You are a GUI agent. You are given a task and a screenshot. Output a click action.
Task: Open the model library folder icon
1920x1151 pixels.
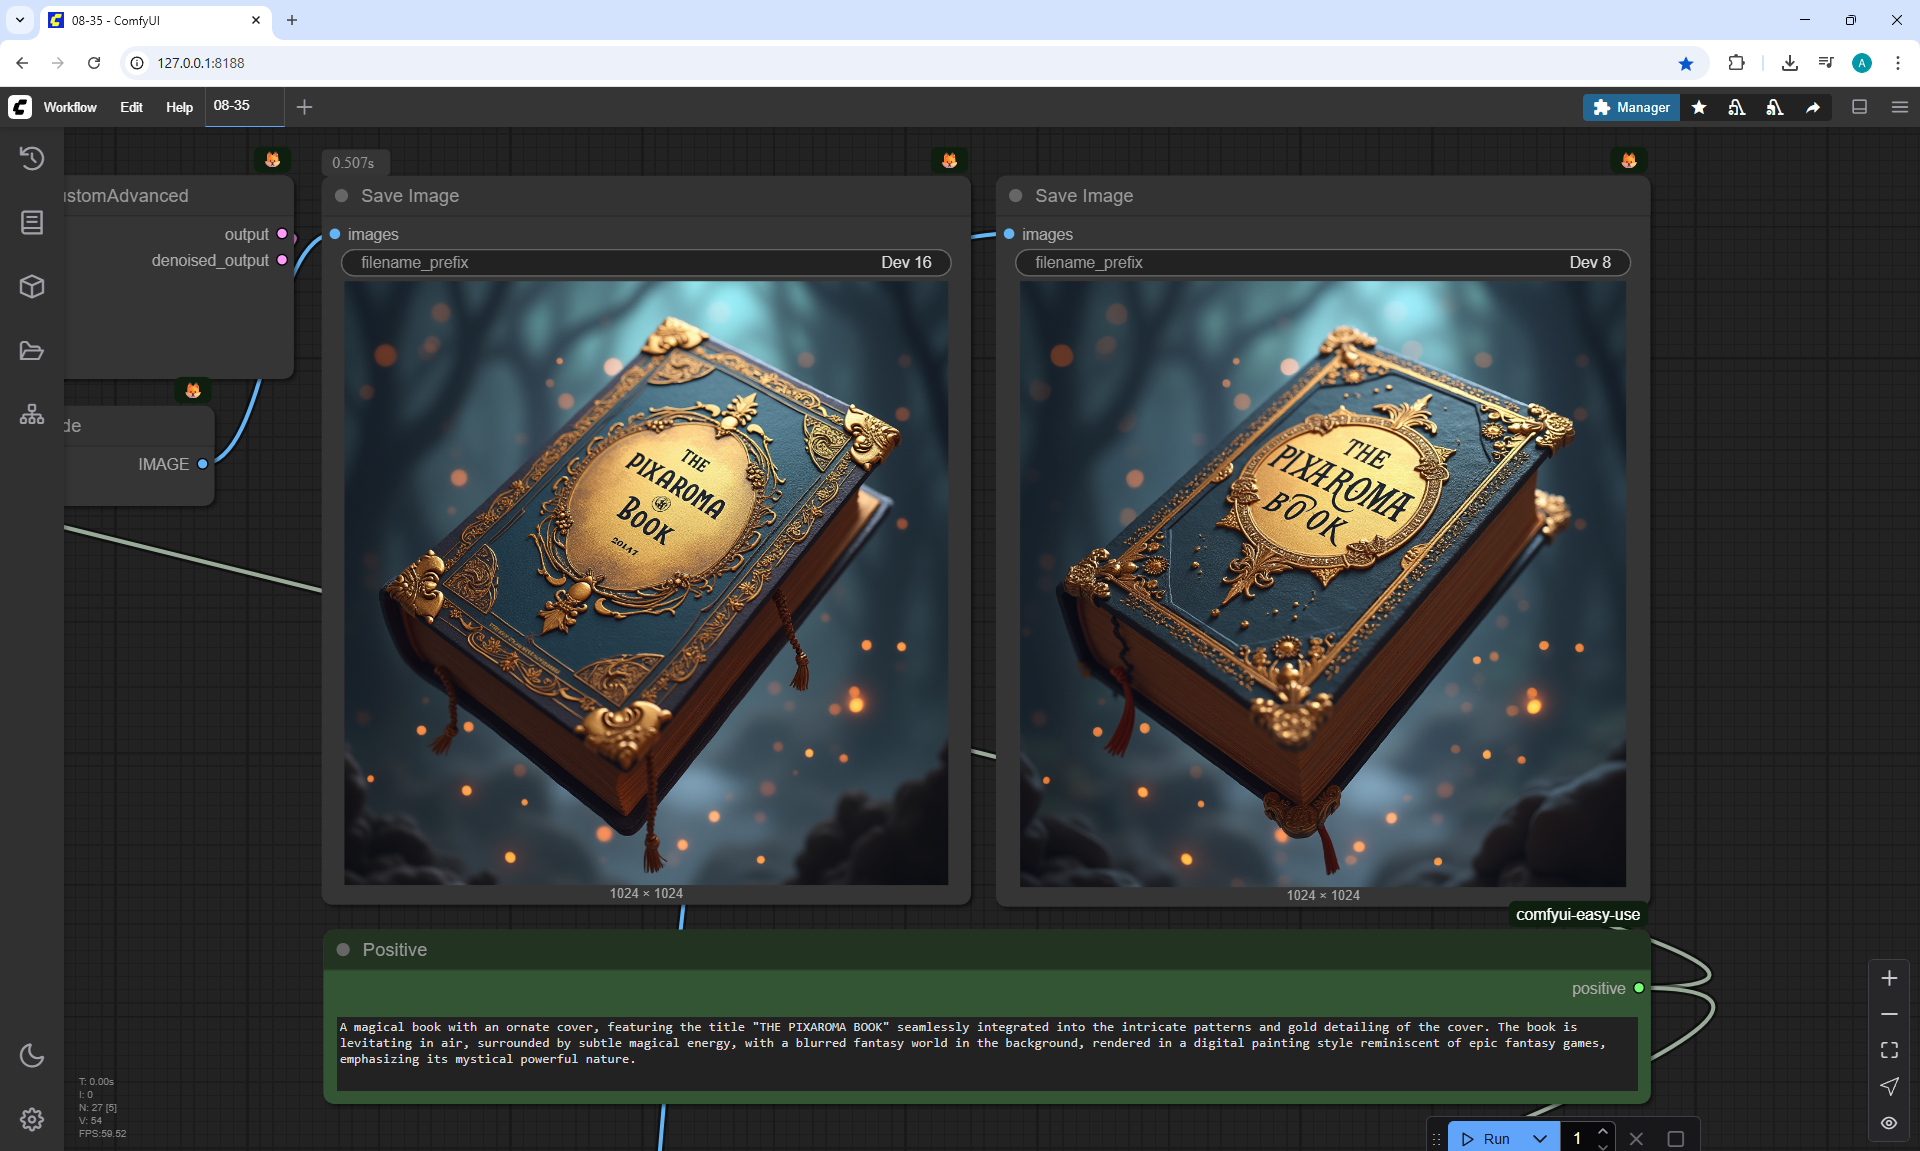coord(32,351)
